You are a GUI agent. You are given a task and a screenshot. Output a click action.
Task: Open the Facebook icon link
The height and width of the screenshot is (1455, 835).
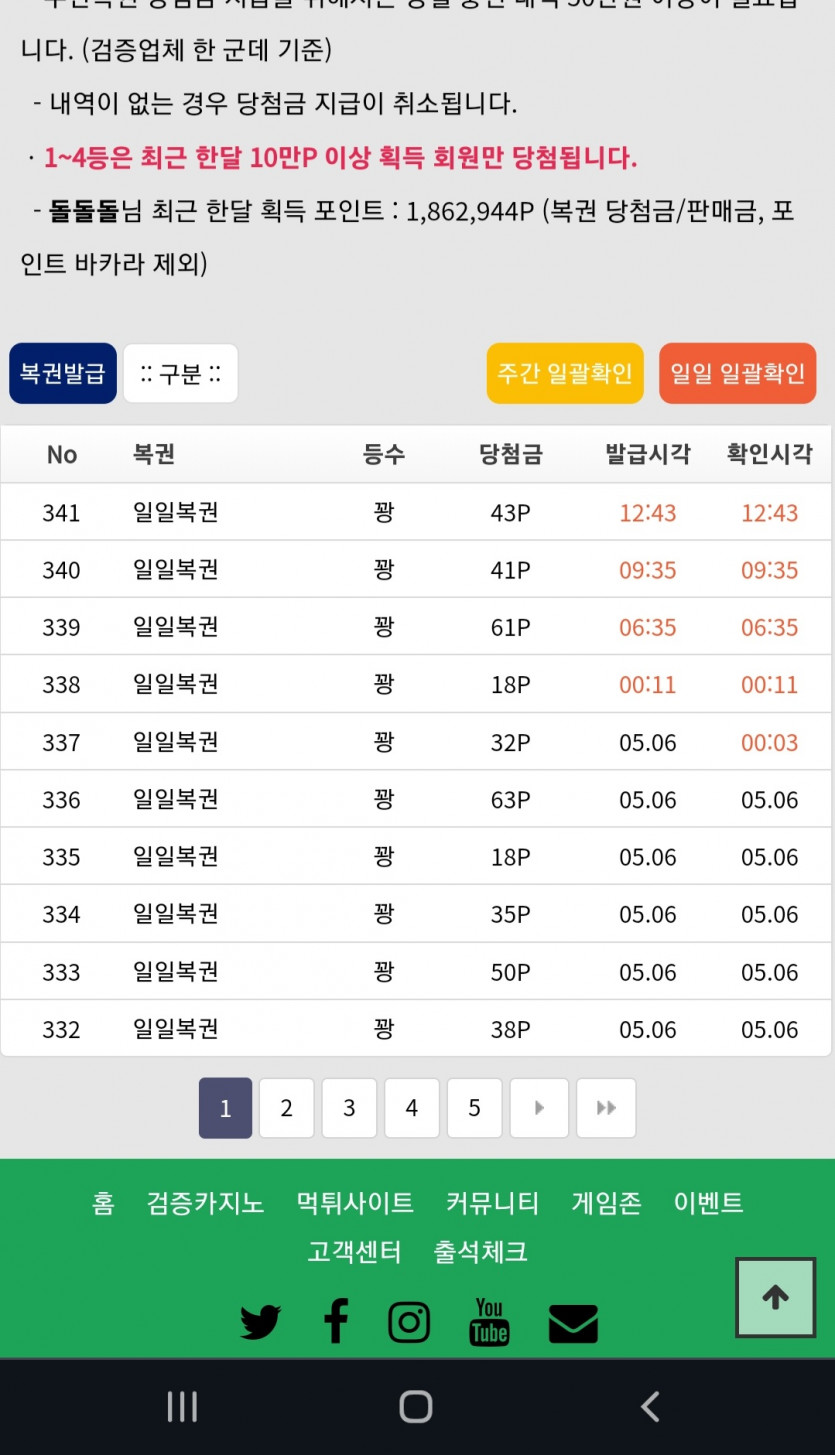pos(336,1321)
